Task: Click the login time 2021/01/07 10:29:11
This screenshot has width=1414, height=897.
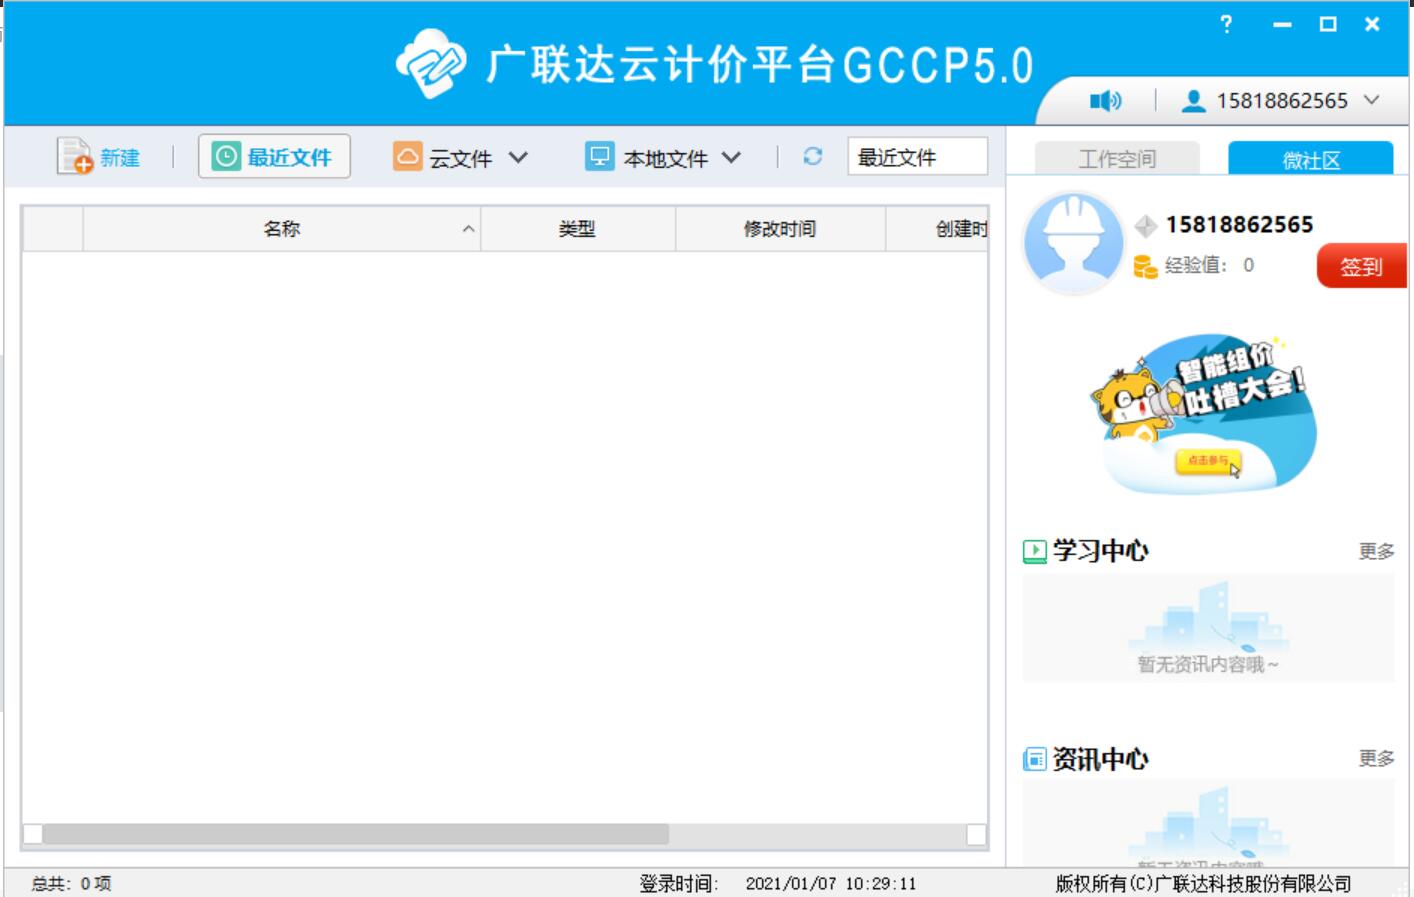Action: [x=831, y=883]
